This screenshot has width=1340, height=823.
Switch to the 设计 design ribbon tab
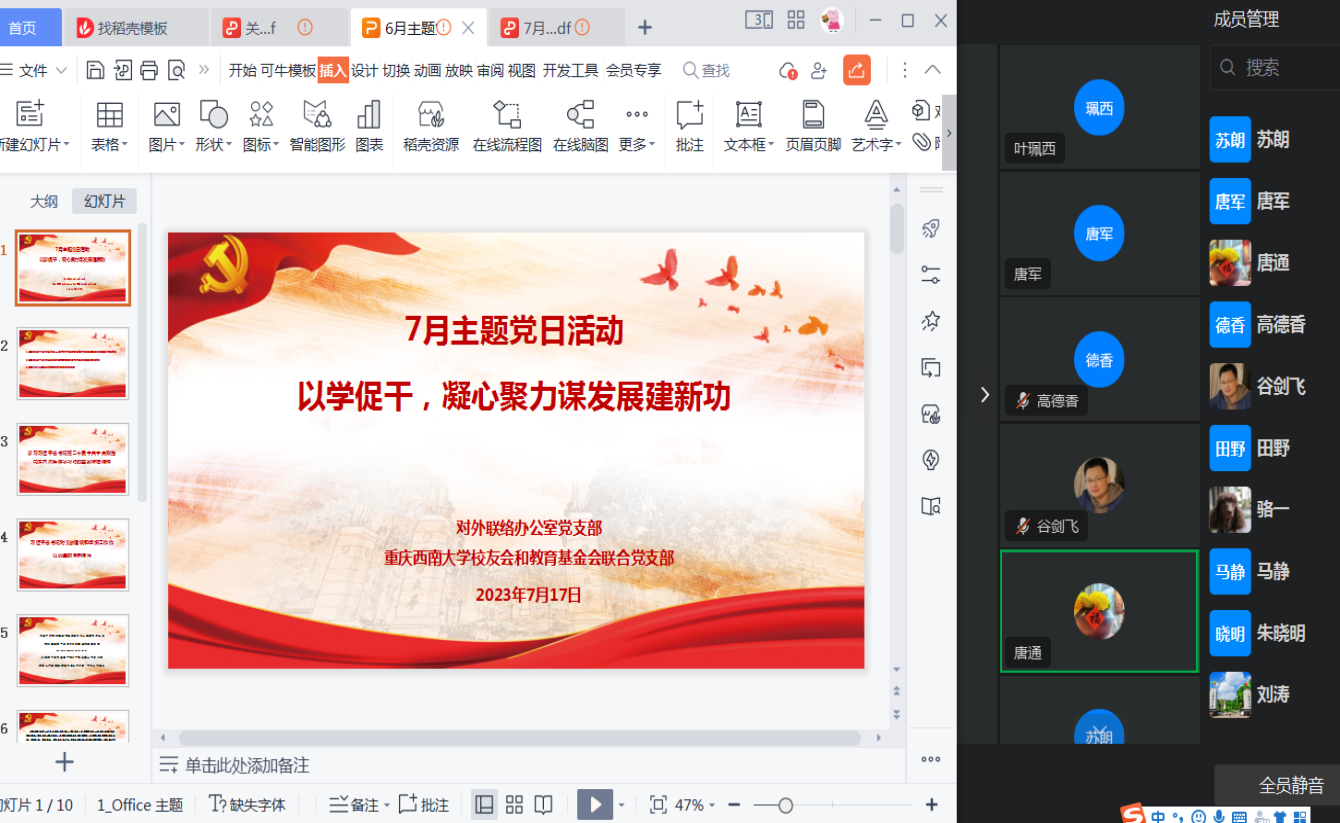coord(364,70)
